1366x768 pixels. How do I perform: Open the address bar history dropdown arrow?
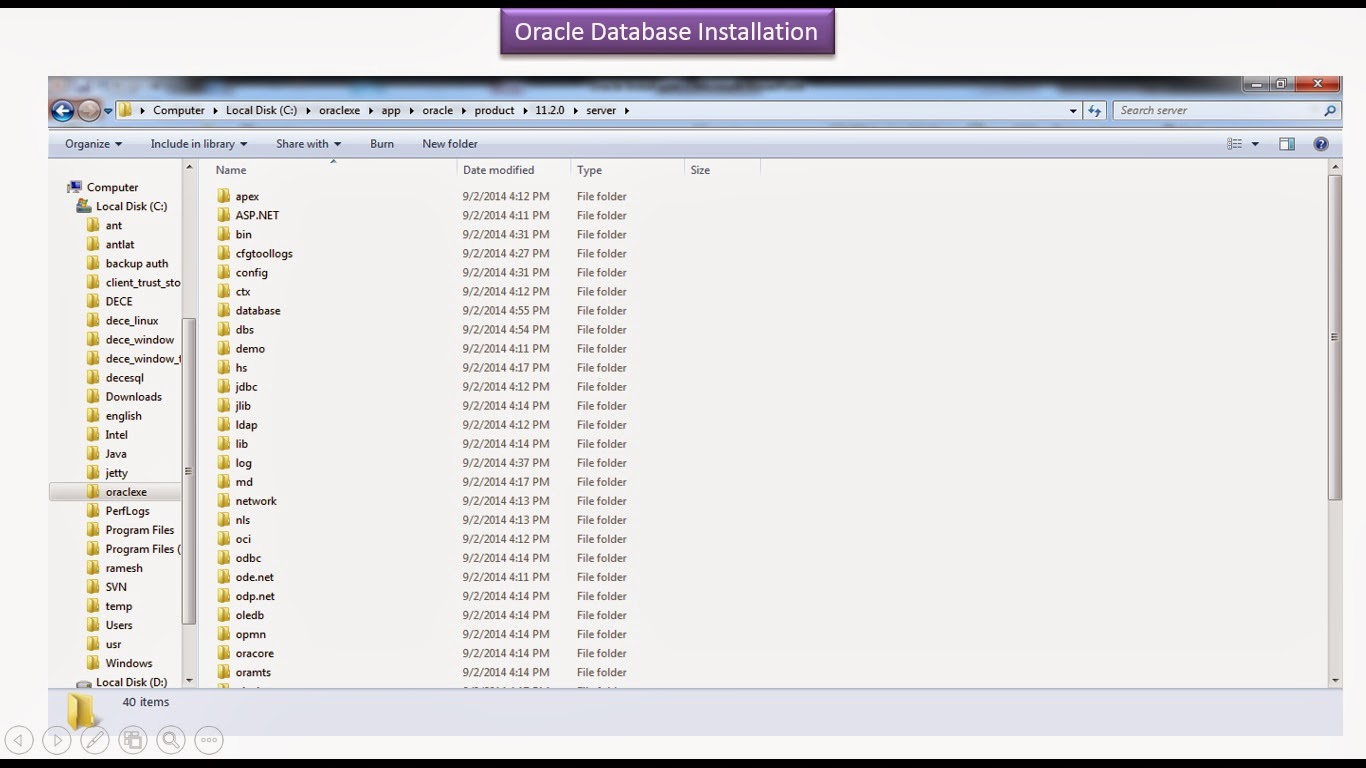pos(1073,111)
